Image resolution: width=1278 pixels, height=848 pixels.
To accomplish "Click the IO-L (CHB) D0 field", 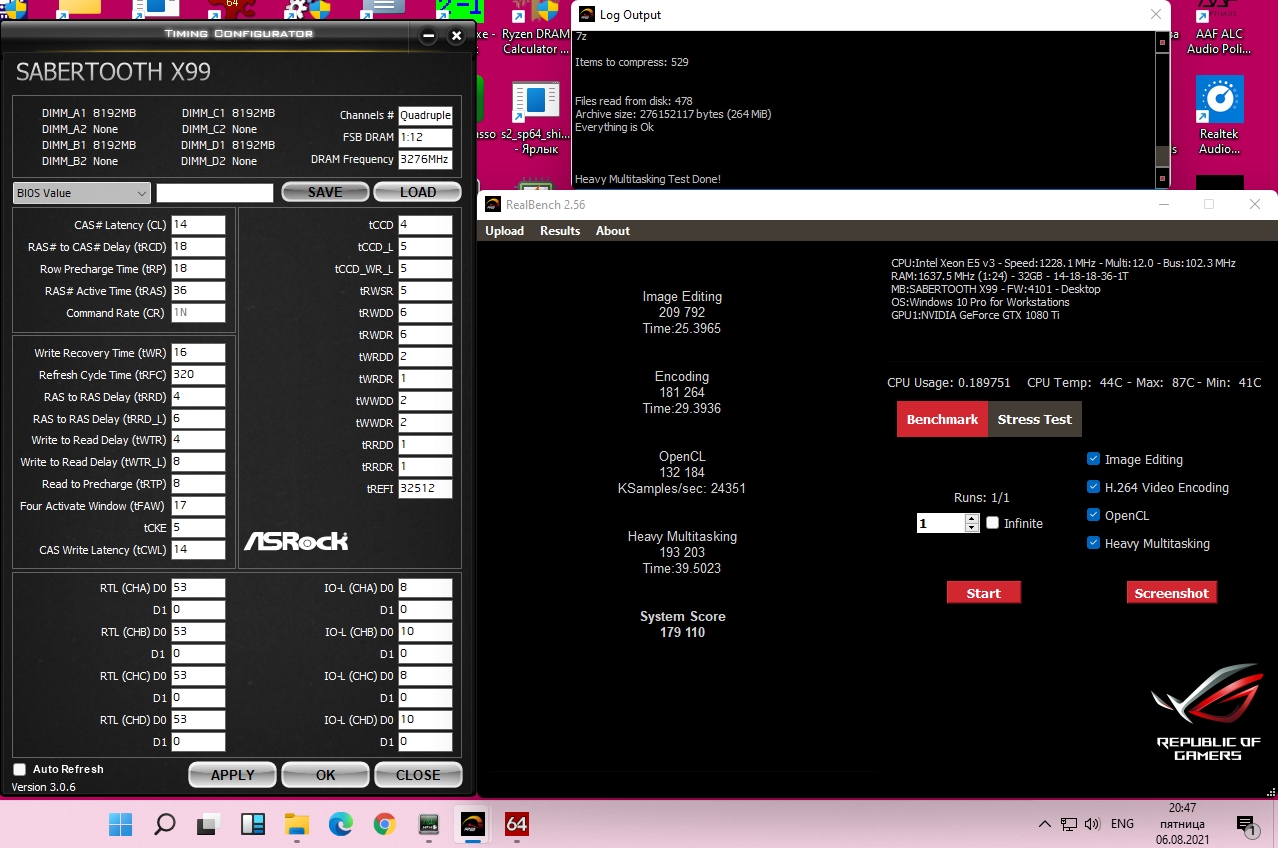I will tap(425, 632).
